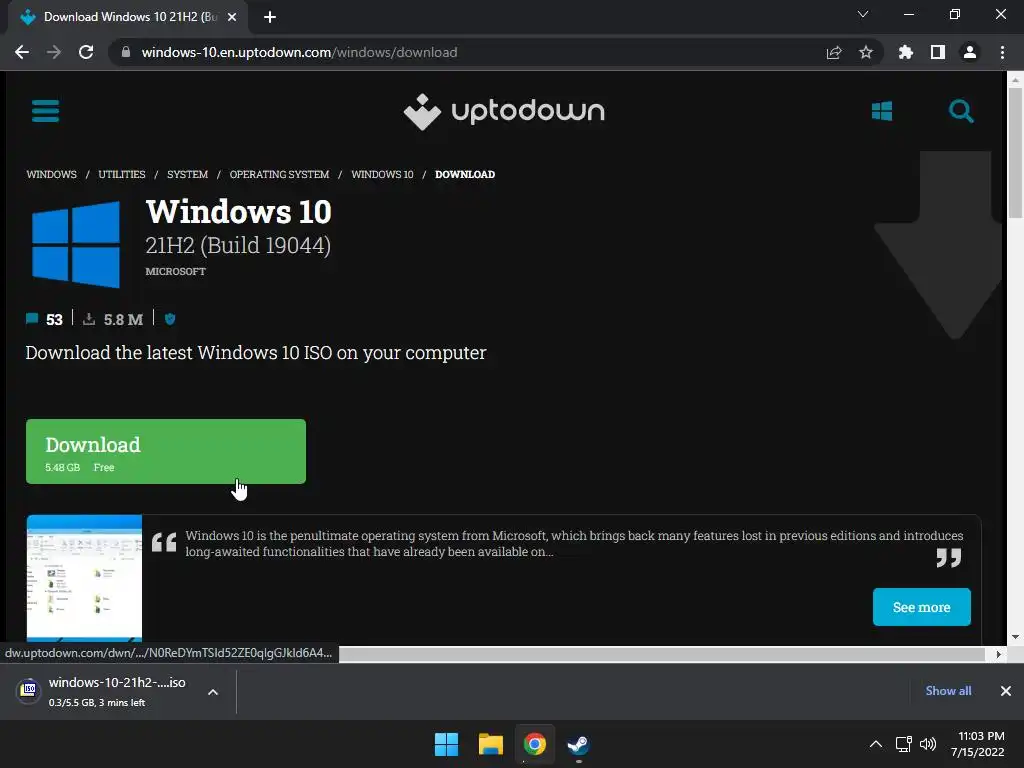Screen dimensions: 1024x768
Task: Click the Windows 10 app logo
Action: coord(76,244)
